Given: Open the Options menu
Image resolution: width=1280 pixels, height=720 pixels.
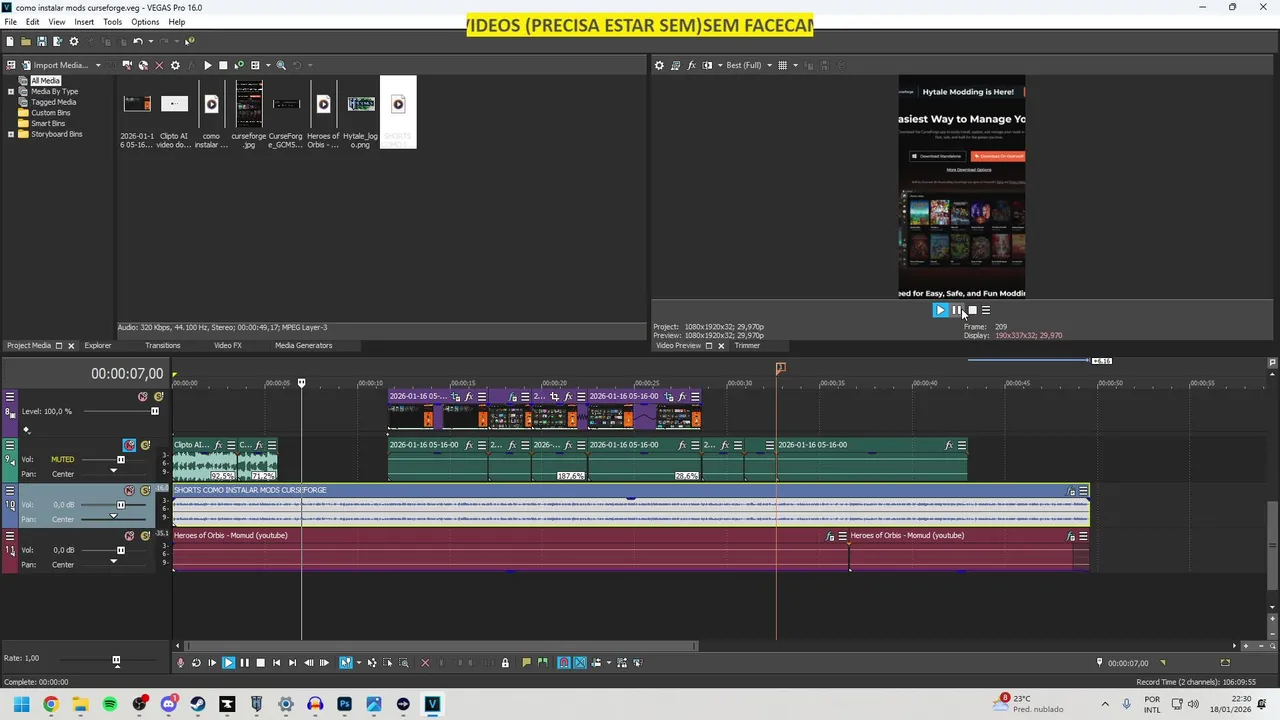Looking at the screenshot, I should point(145,22).
